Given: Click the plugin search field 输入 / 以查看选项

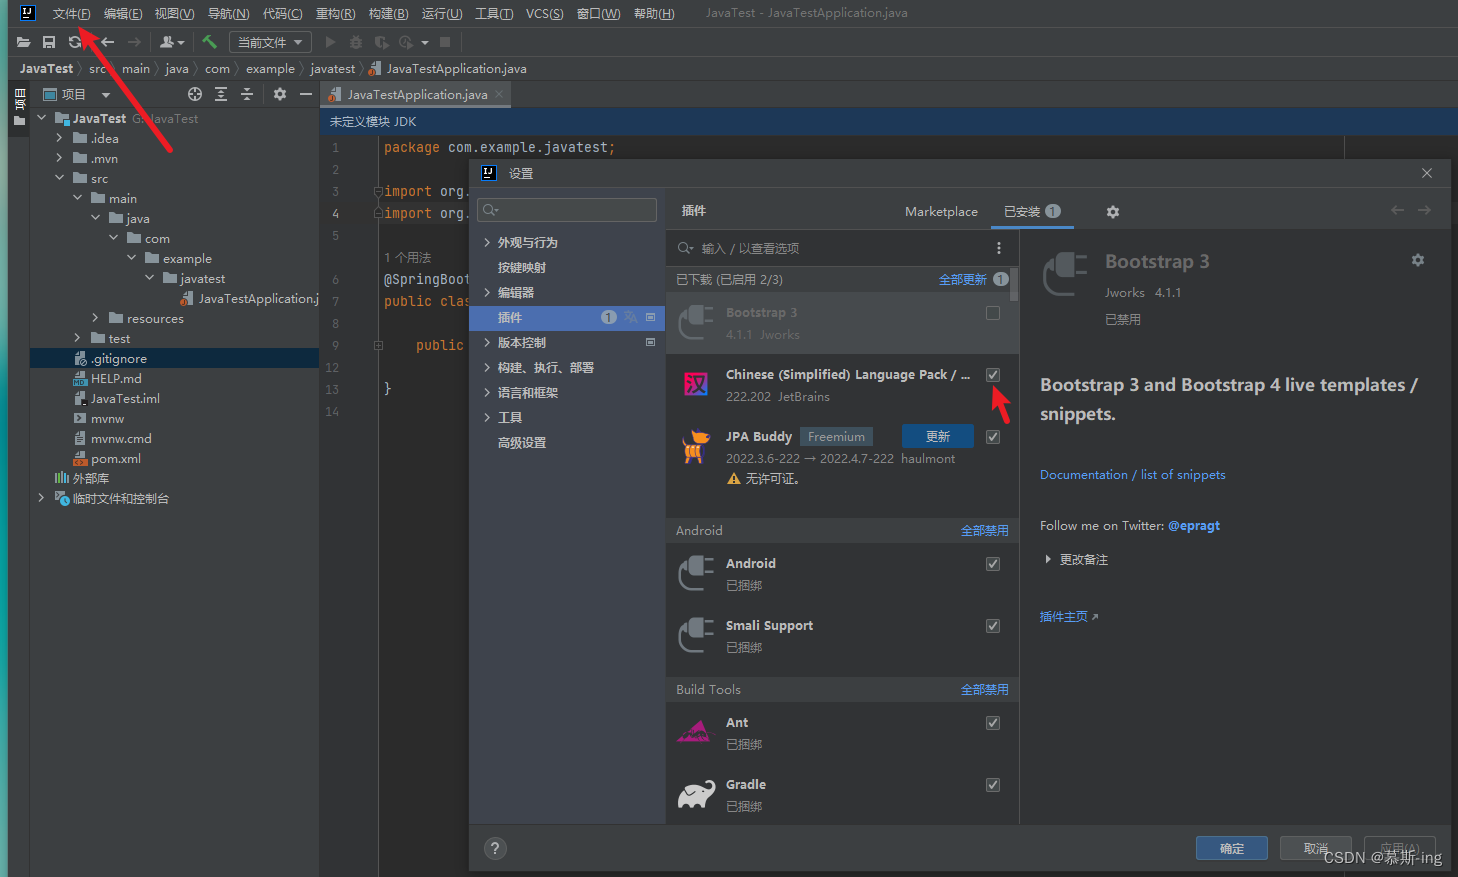Looking at the screenshot, I should (x=828, y=248).
